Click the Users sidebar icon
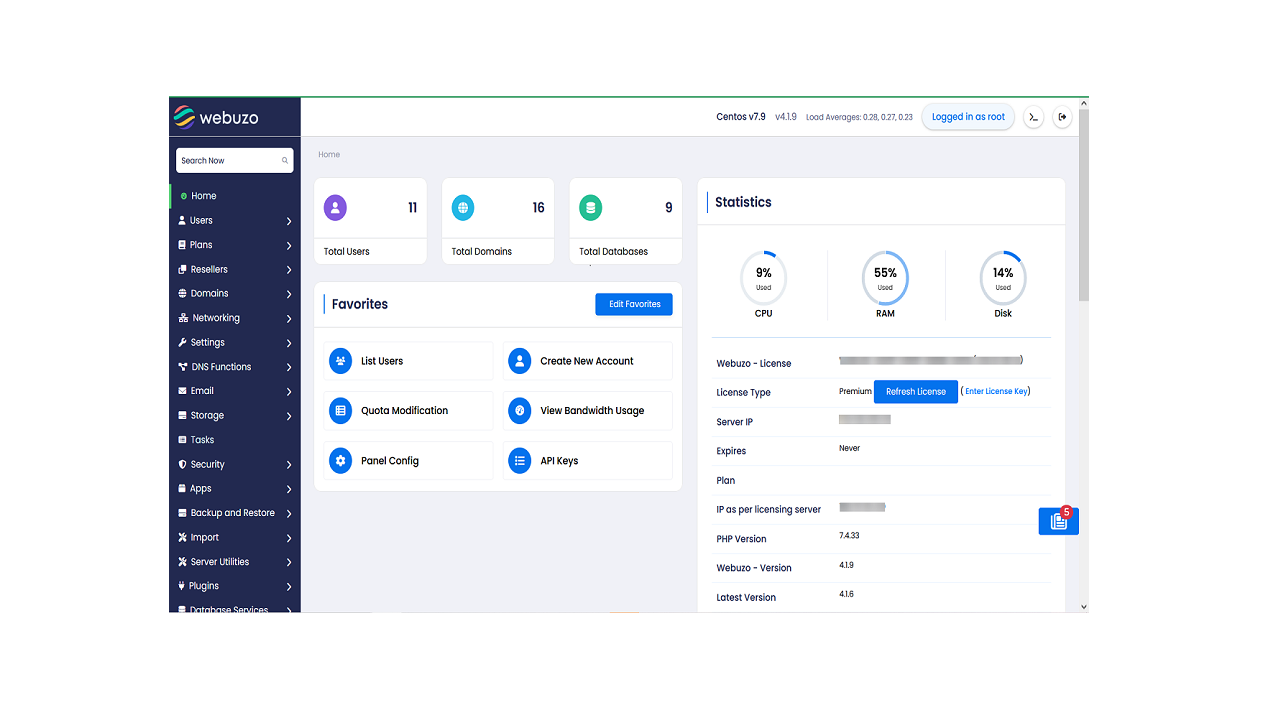1280x720 pixels. point(182,220)
